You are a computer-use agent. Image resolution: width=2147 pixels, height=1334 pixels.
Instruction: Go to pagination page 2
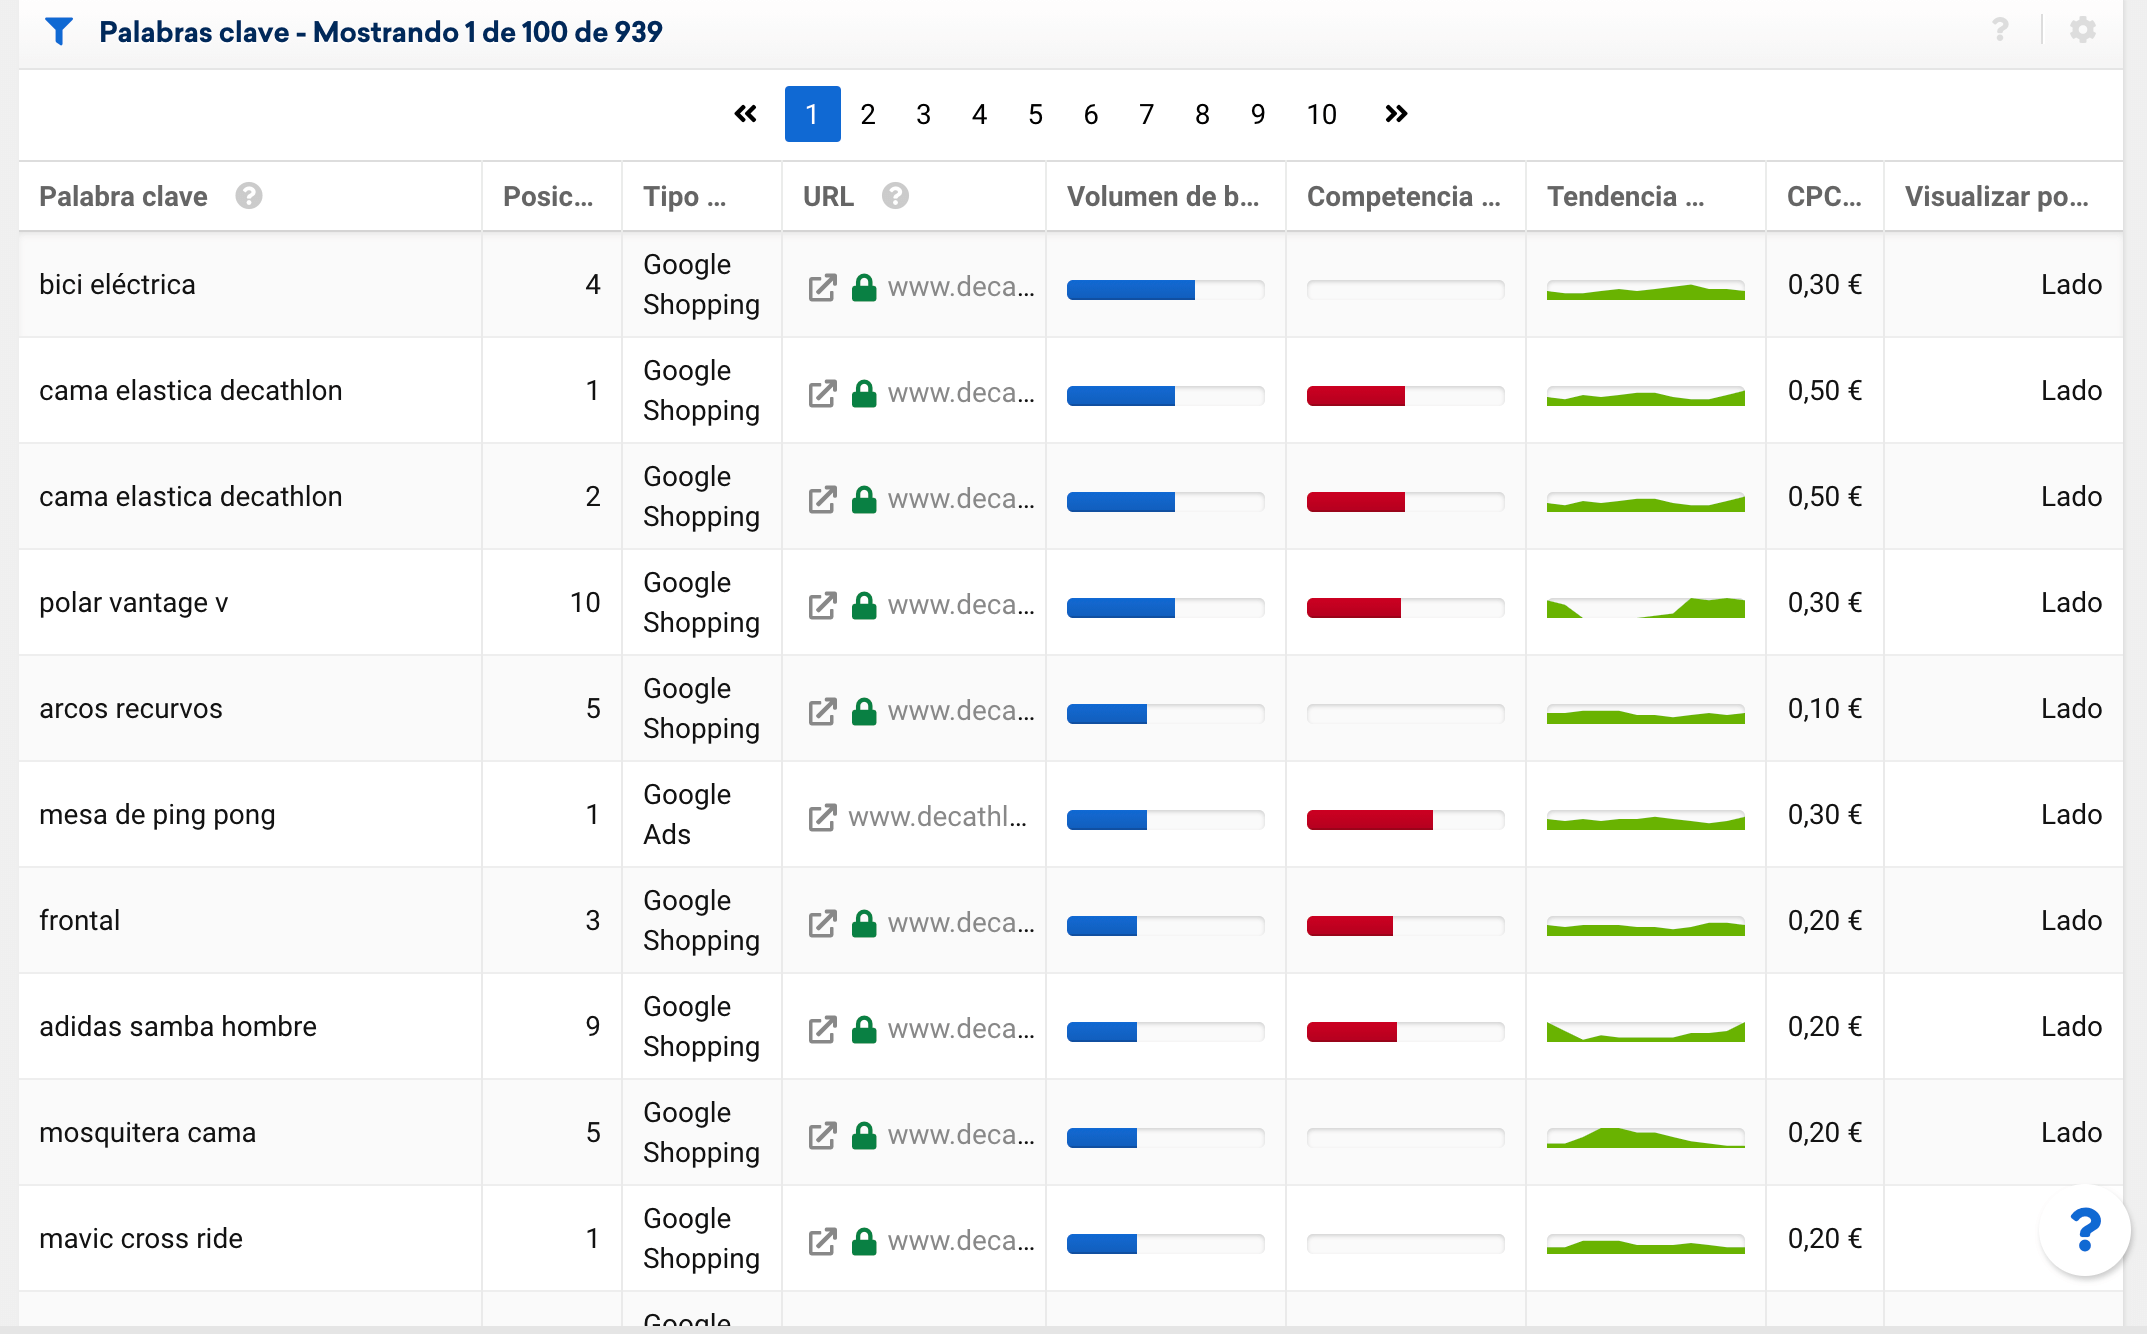click(867, 114)
